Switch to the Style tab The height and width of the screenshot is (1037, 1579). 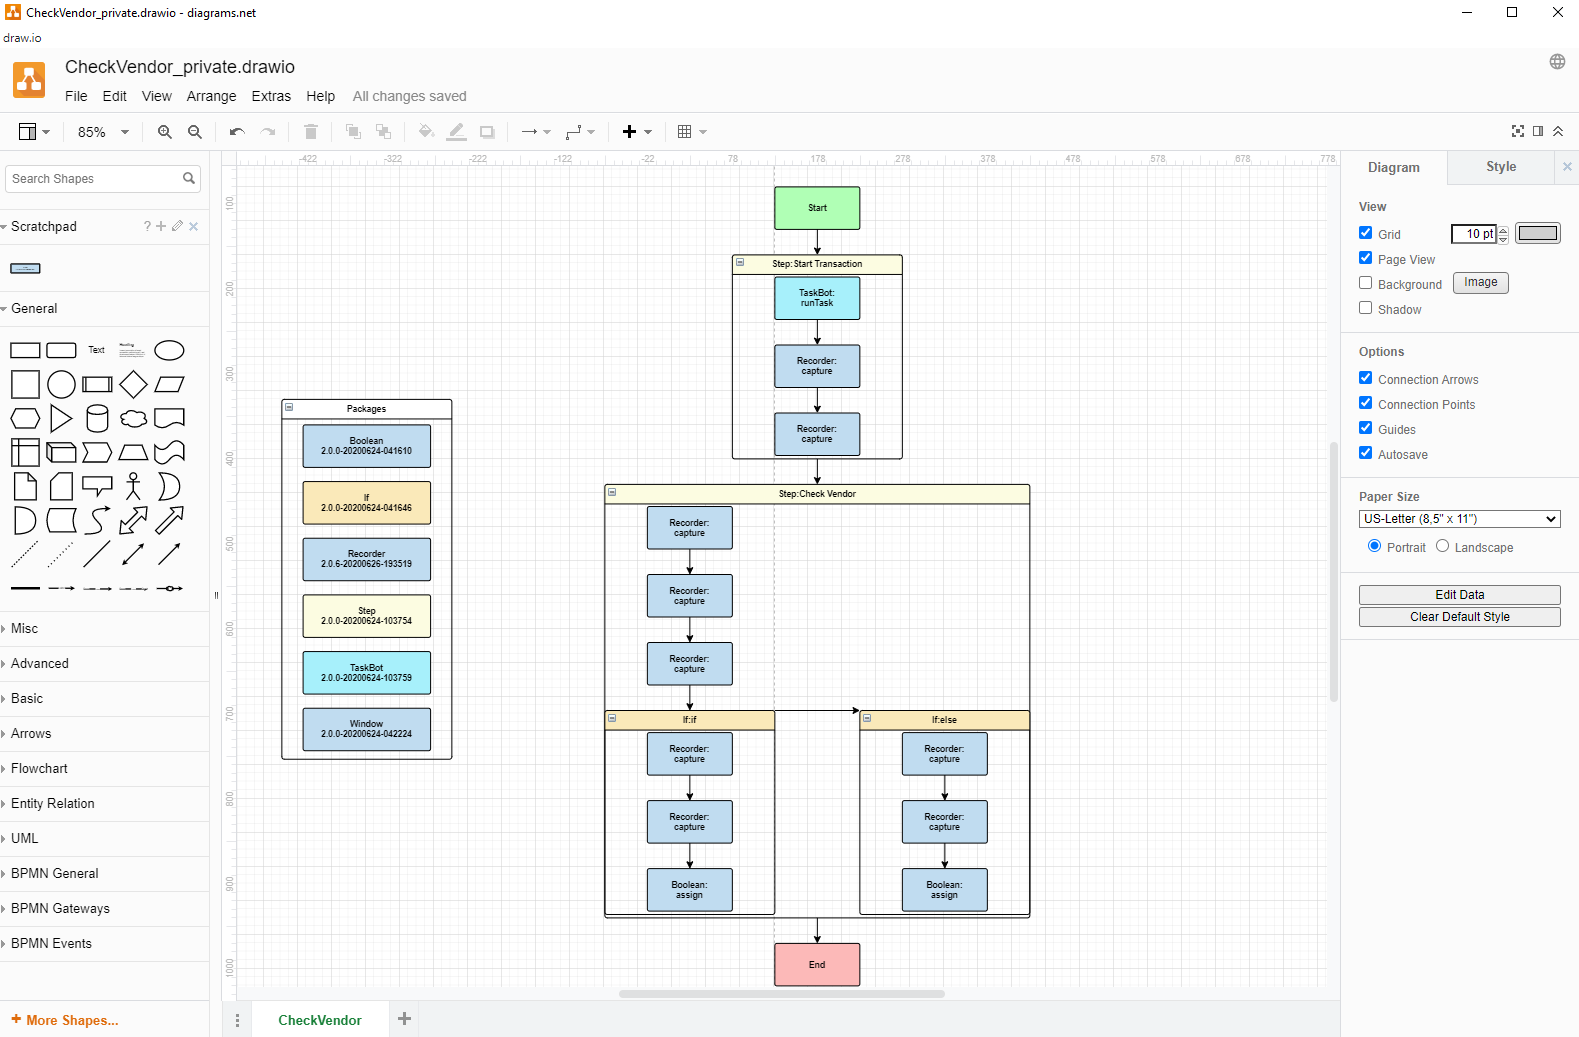1500,167
